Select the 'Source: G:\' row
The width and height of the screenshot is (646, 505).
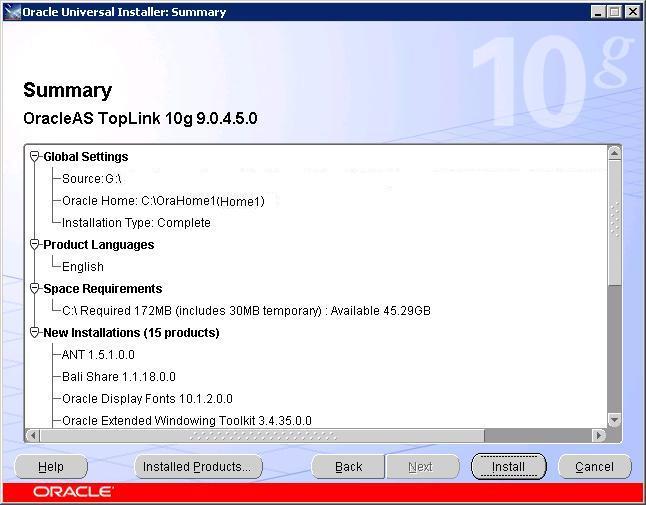point(91,179)
